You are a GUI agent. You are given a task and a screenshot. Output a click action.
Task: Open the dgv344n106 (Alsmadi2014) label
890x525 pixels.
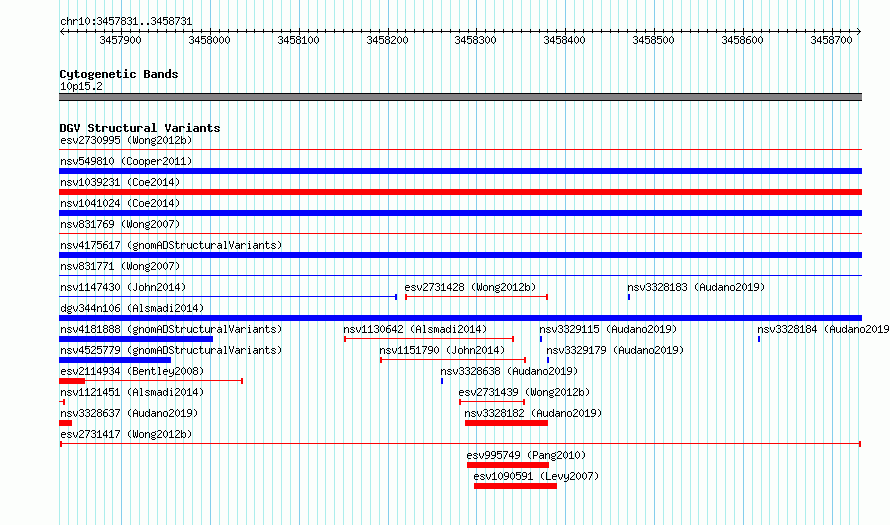(x=132, y=308)
